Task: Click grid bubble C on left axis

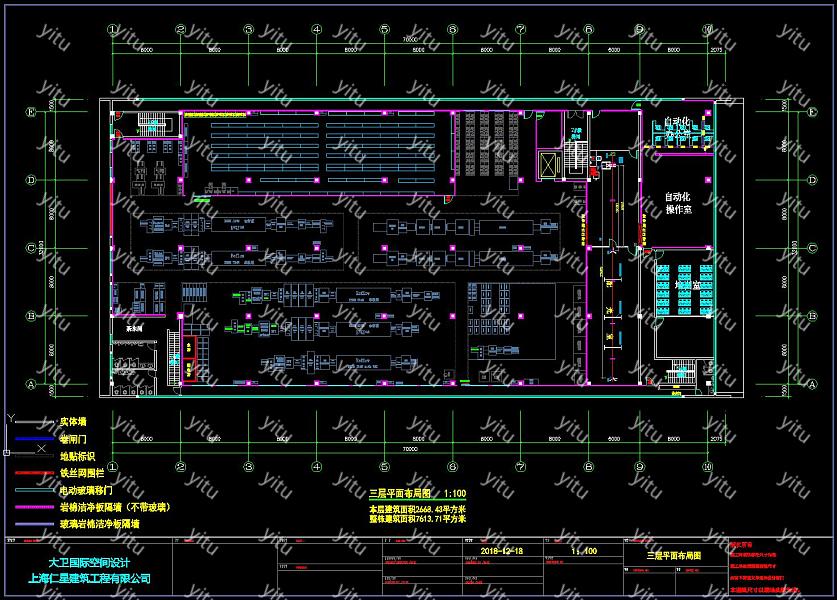Action: tap(32, 248)
